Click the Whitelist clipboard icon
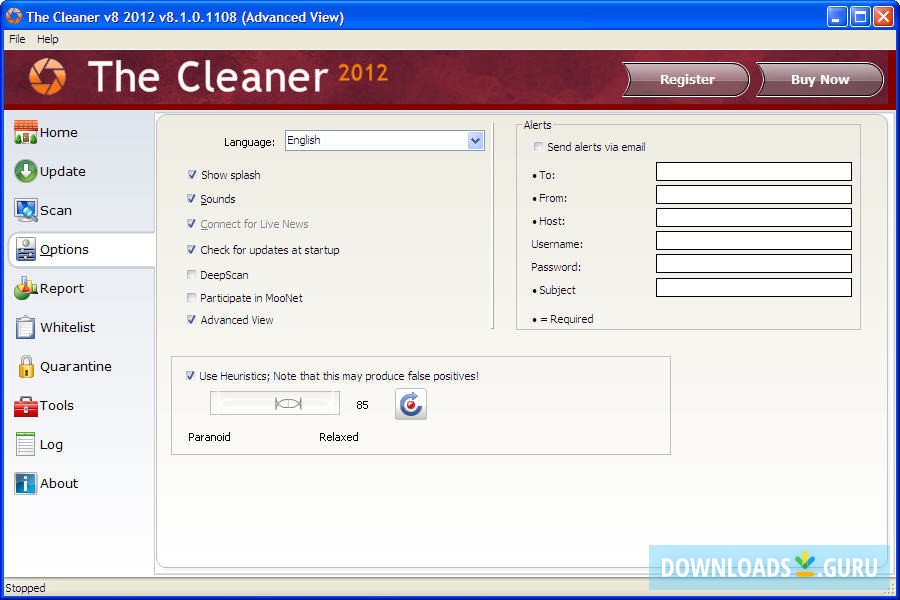The image size is (900, 600). 26,327
